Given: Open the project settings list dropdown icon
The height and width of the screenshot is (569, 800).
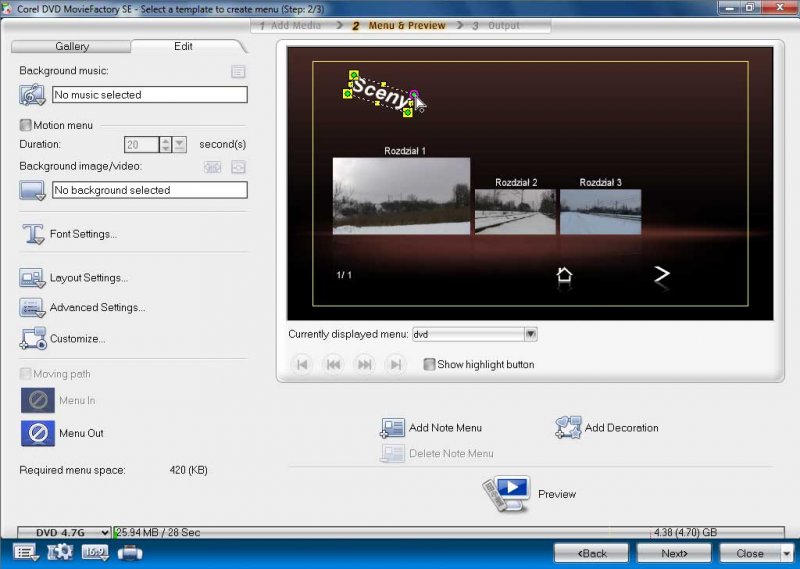Looking at the screenshot, I should point(26,552).
